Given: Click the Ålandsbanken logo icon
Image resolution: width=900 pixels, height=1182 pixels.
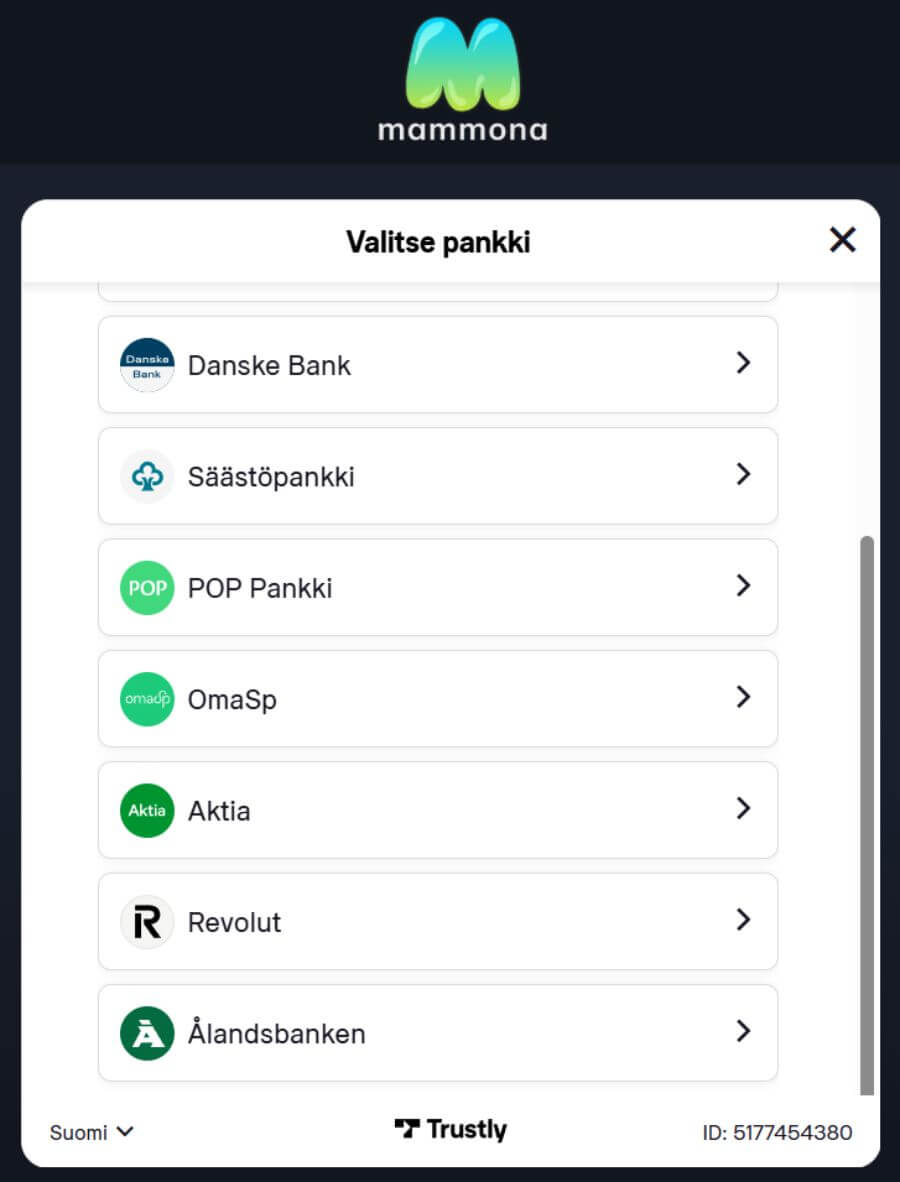Looking at the screenshot, I should [x=147, y=1033].
